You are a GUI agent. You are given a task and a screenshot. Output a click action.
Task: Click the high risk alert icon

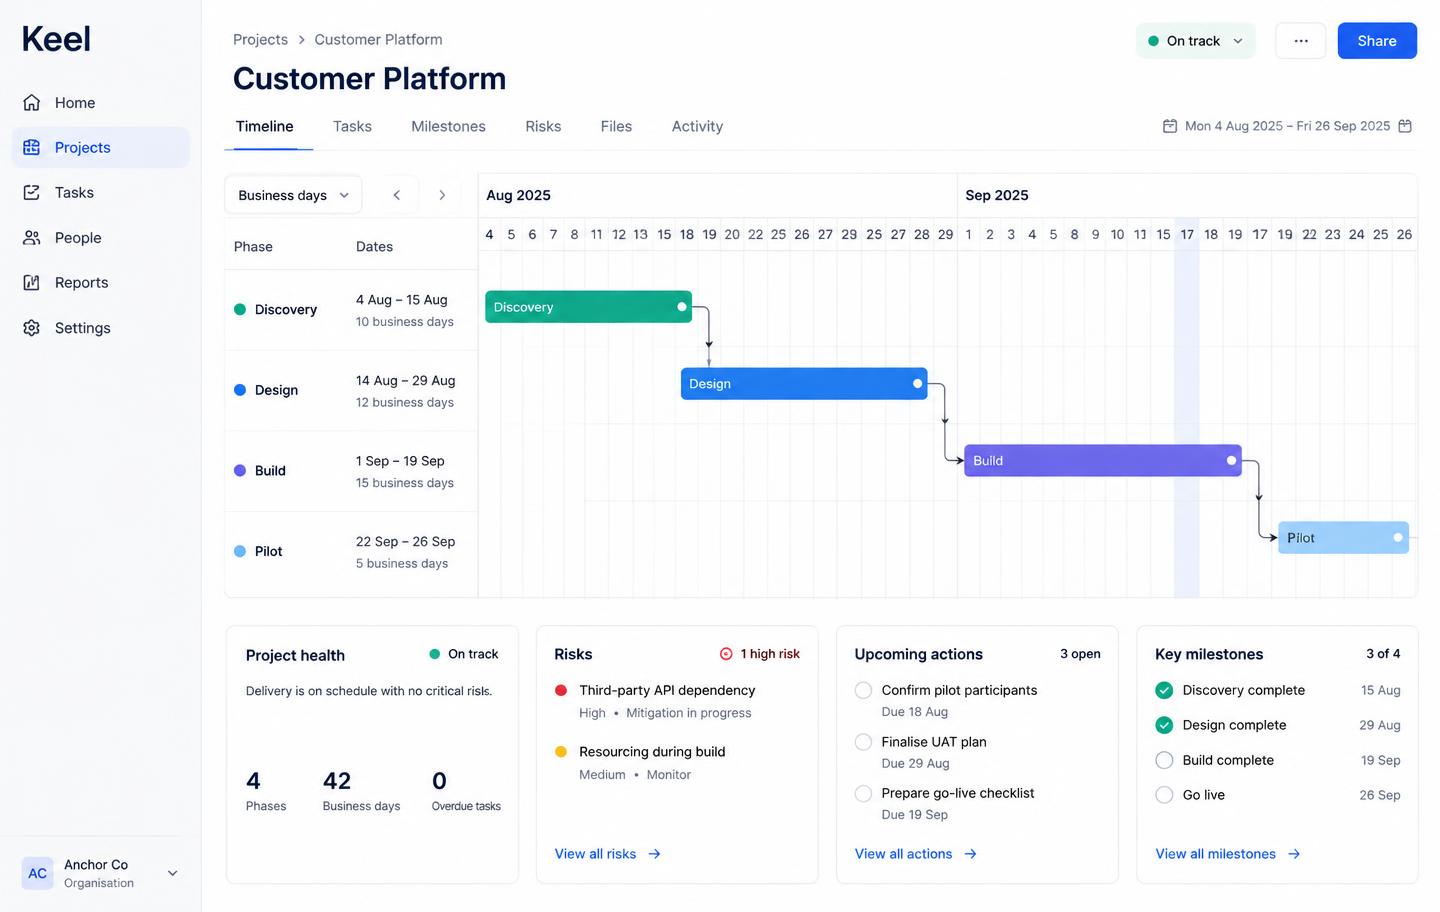[x=726, y=654]
